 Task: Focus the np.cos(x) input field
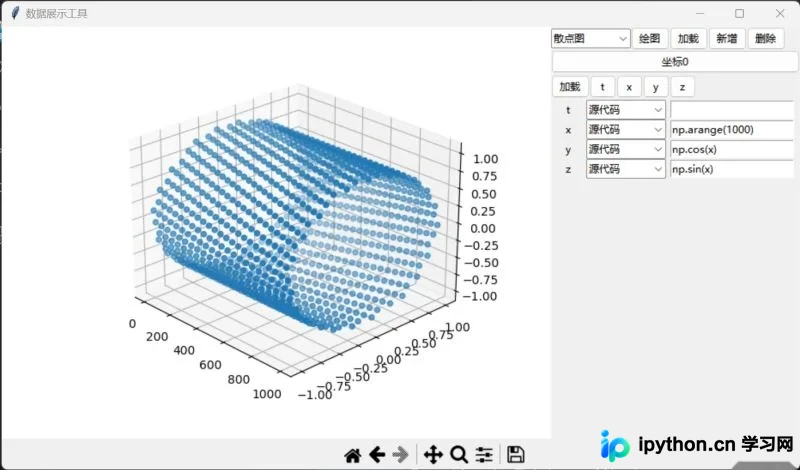point(732,150)
